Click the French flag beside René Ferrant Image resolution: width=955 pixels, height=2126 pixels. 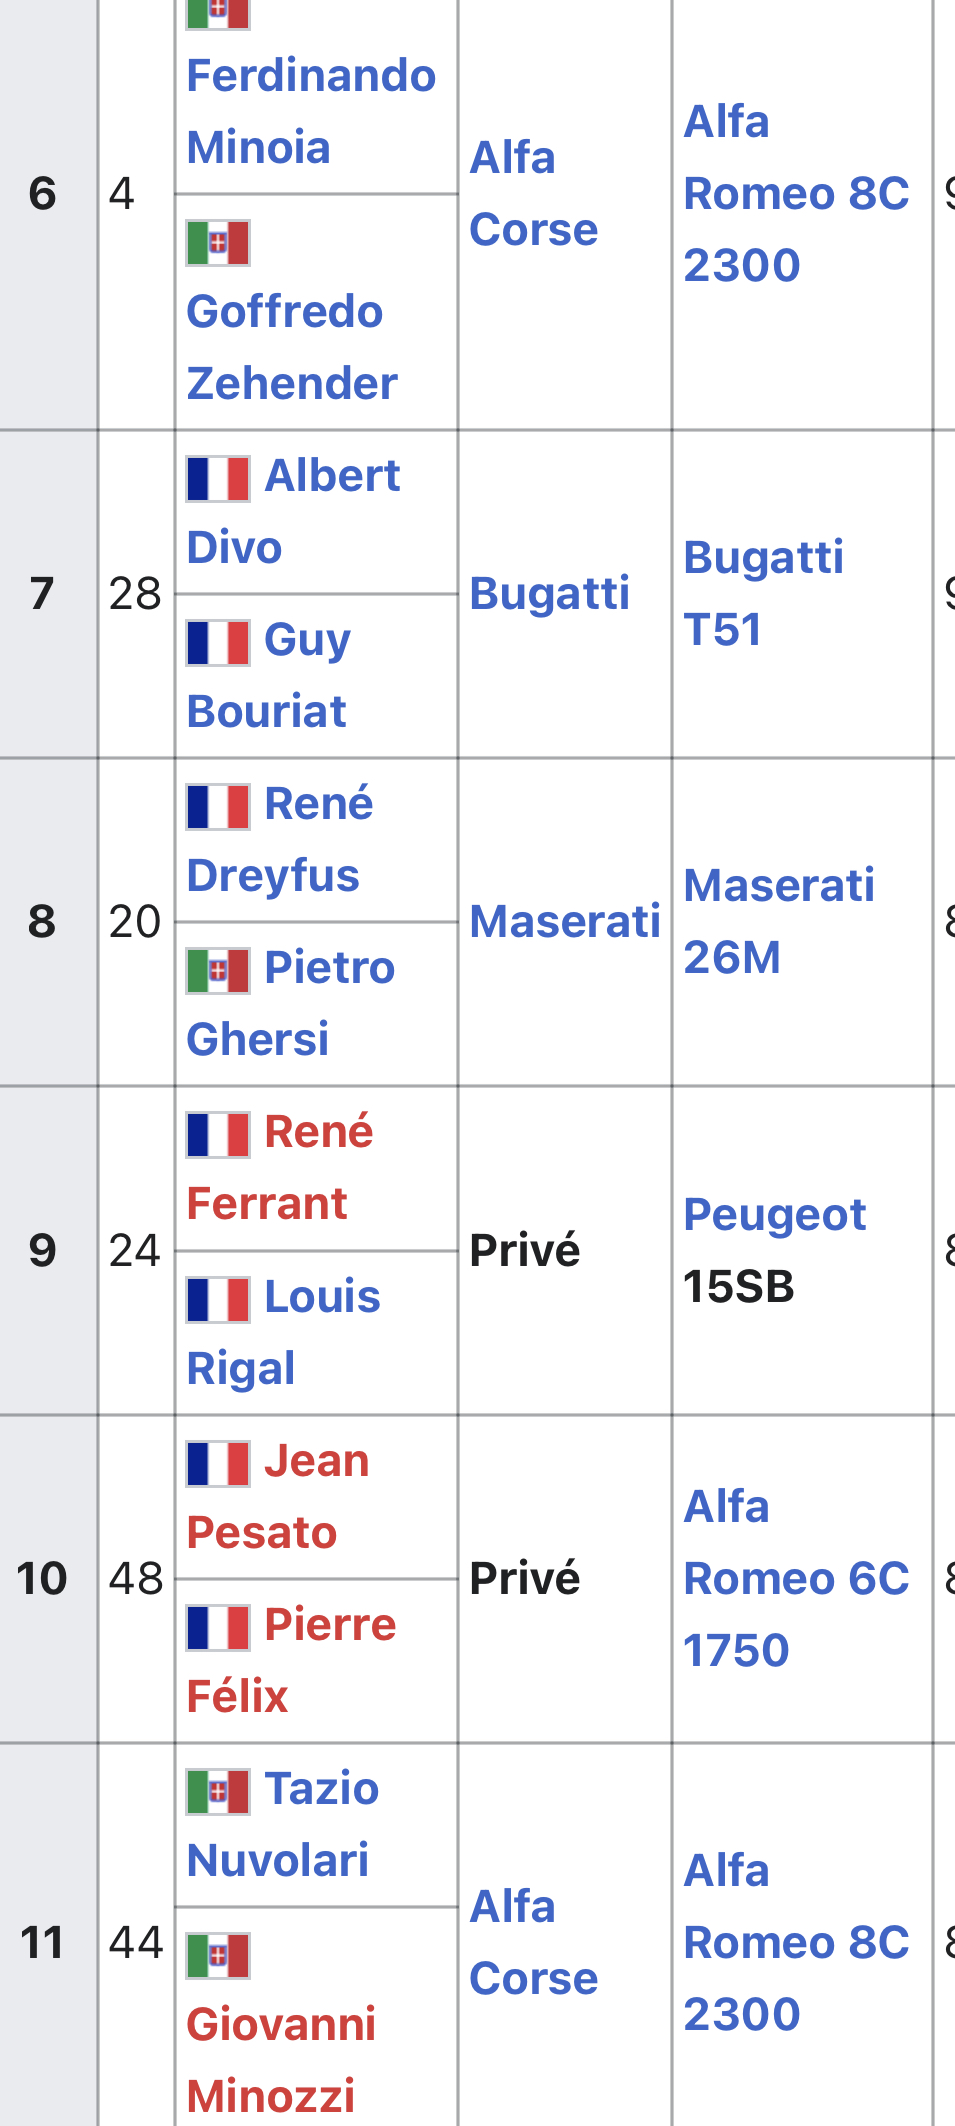[x=218, y=1135]
